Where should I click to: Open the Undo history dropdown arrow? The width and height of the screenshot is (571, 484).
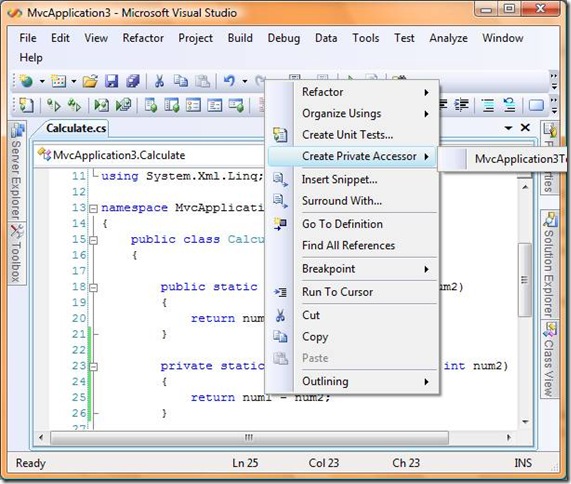[x=245, y=81]
